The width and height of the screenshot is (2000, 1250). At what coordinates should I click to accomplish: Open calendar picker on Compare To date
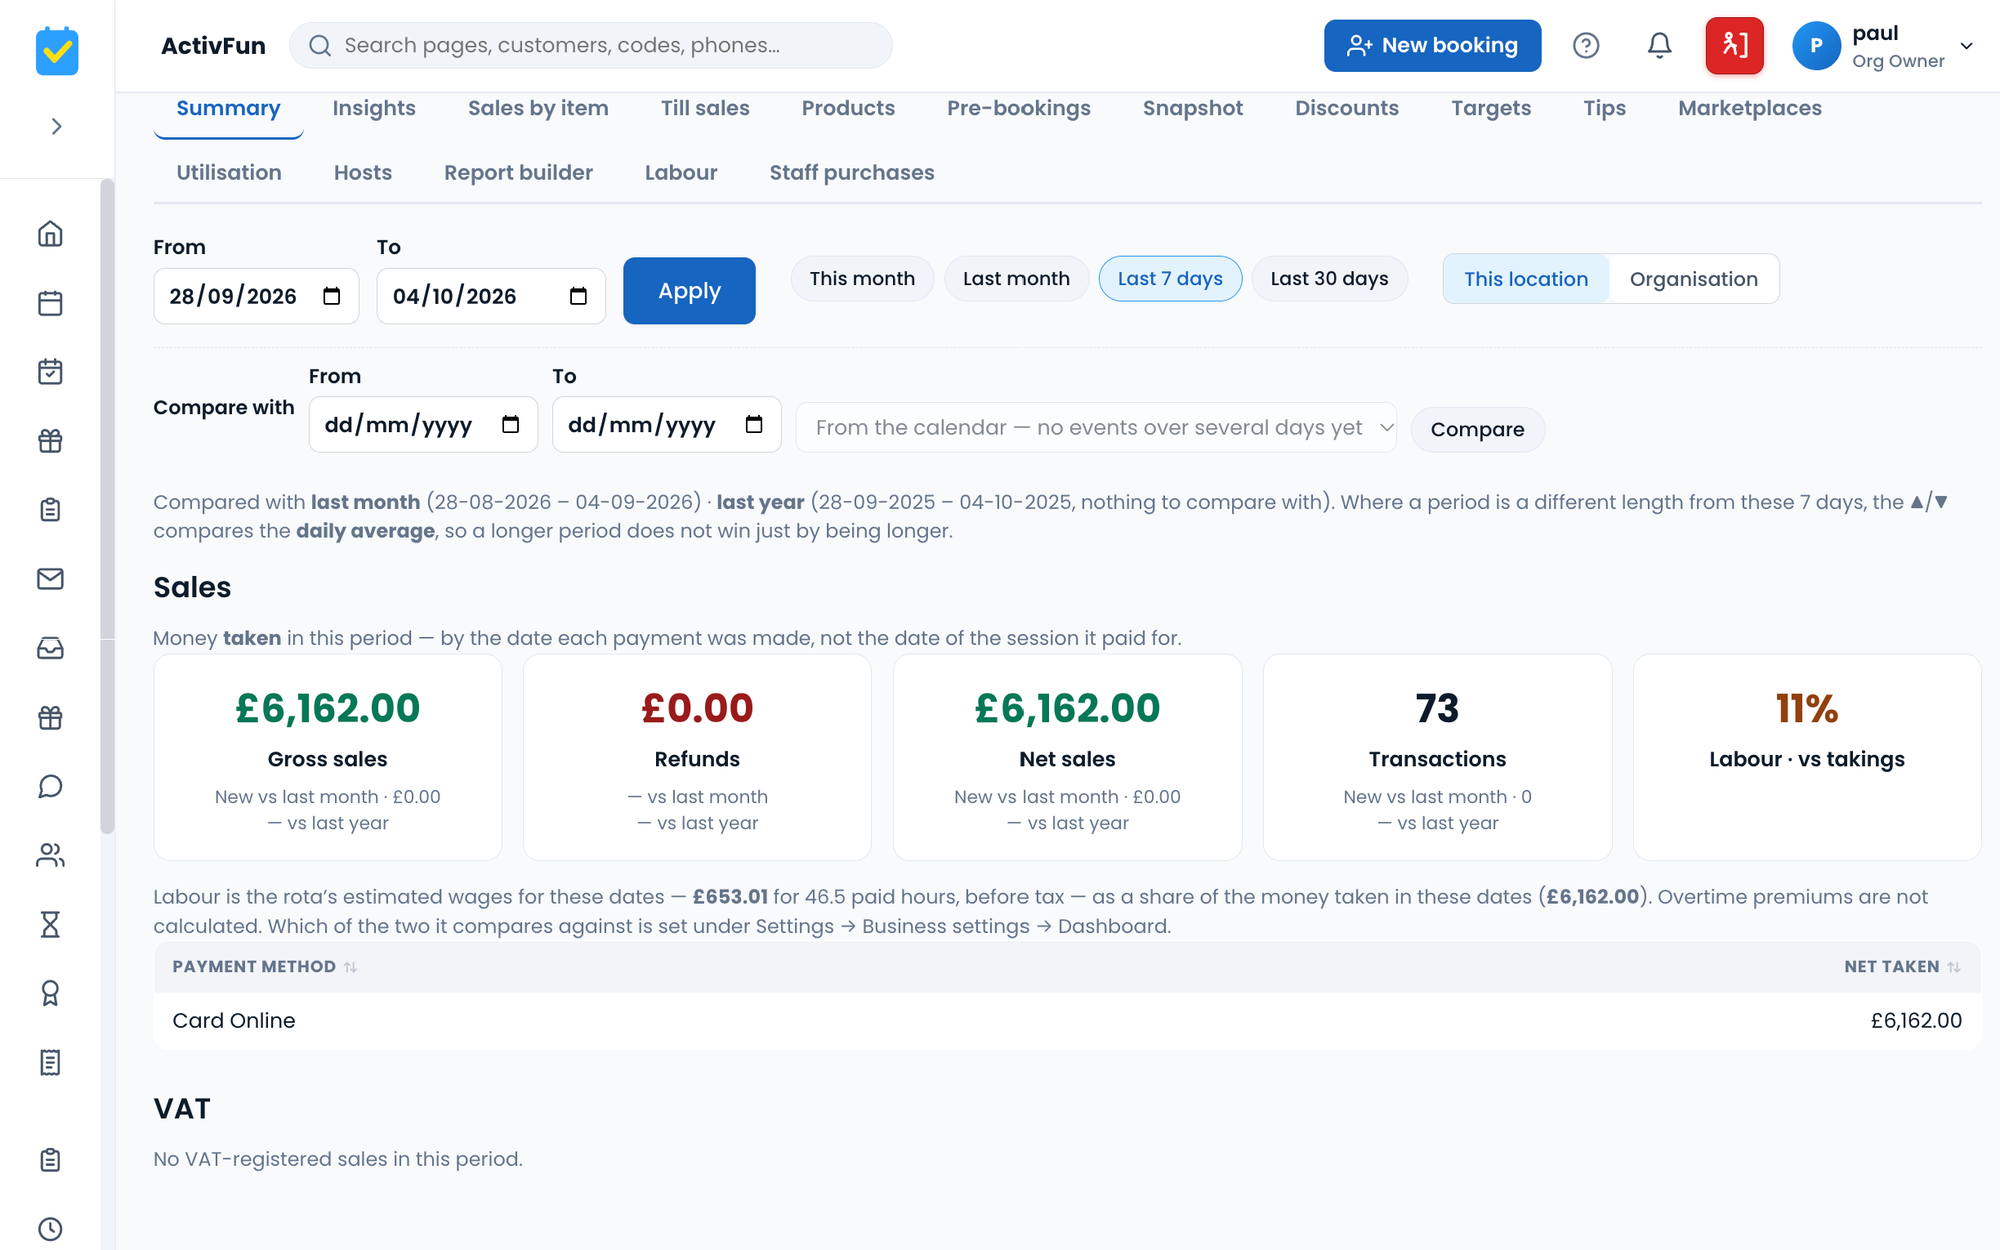[x=754, y=424]
